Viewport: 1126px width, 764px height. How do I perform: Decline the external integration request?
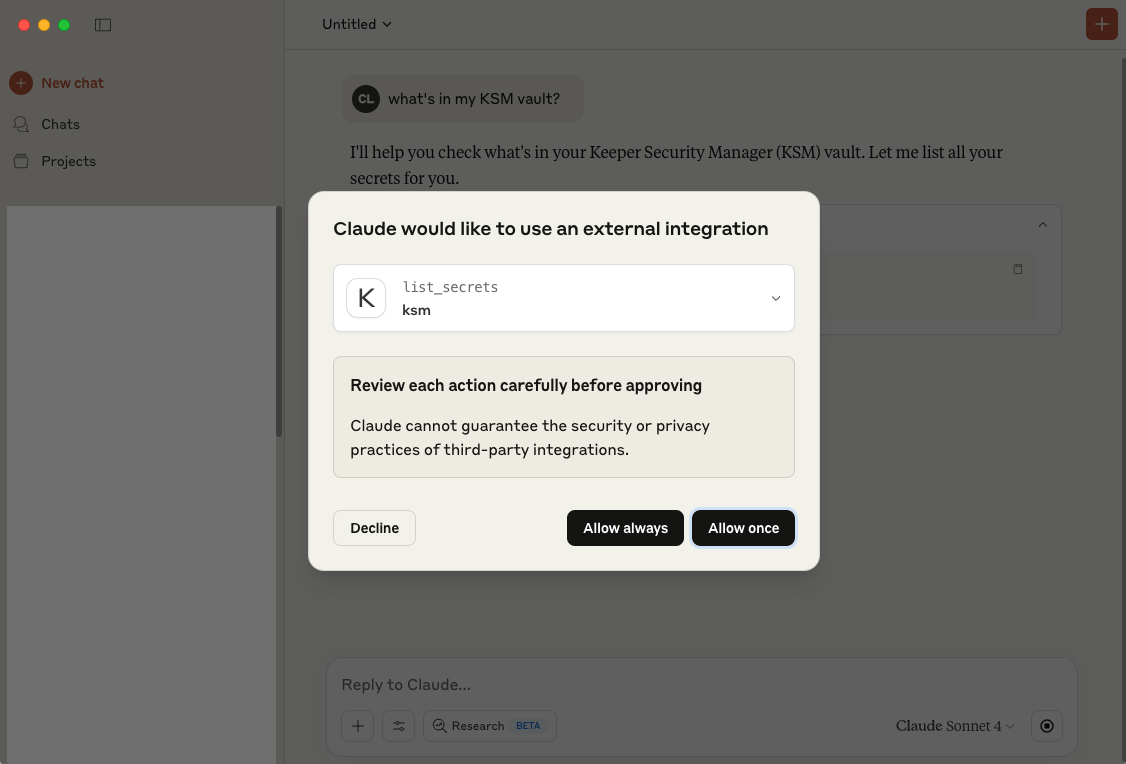pyautogui.click(x=374, y=528)
